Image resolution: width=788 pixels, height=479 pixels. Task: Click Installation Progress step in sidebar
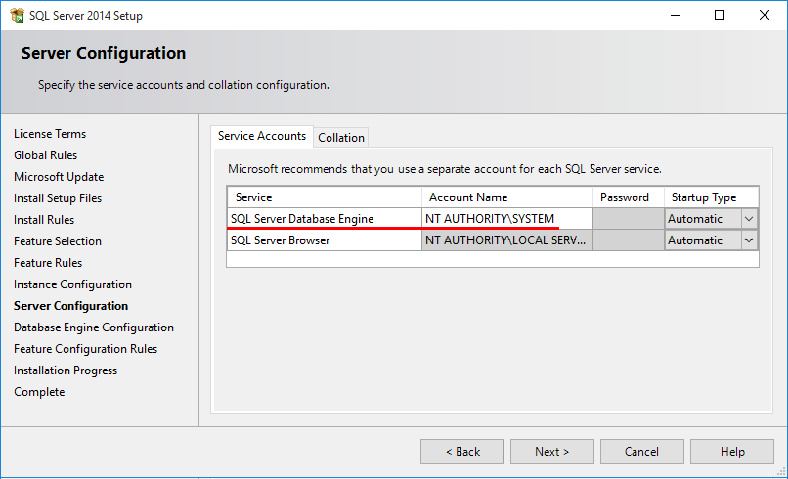pyautogui.click(x=65, y=370)
